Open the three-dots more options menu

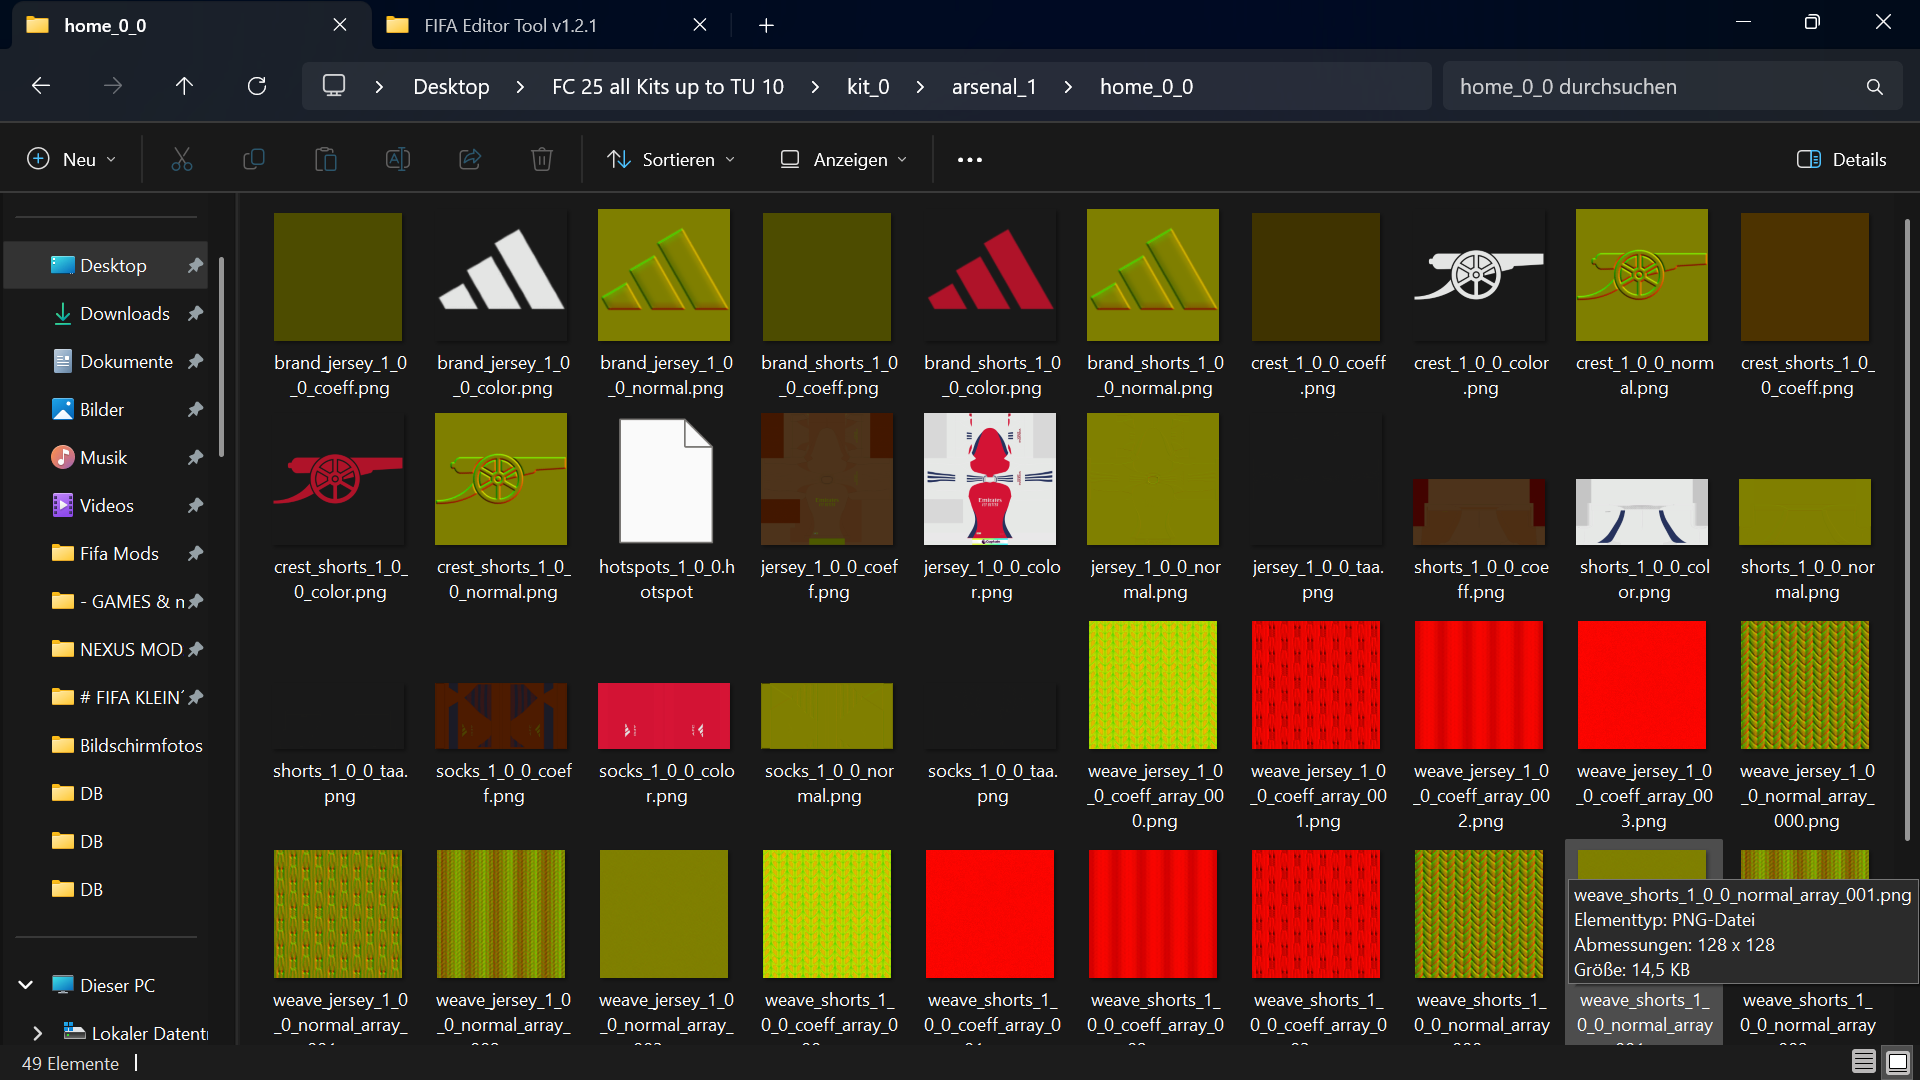click(x=970, y=159)
